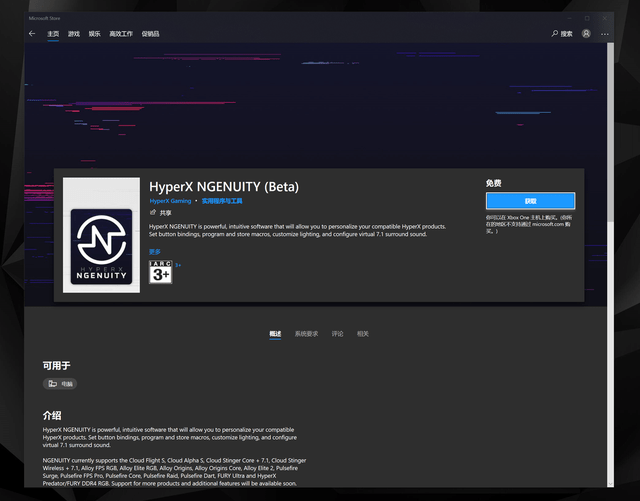Click the IARC 3+ rating badge
The image size is (640, 501).
click(160, 272)
